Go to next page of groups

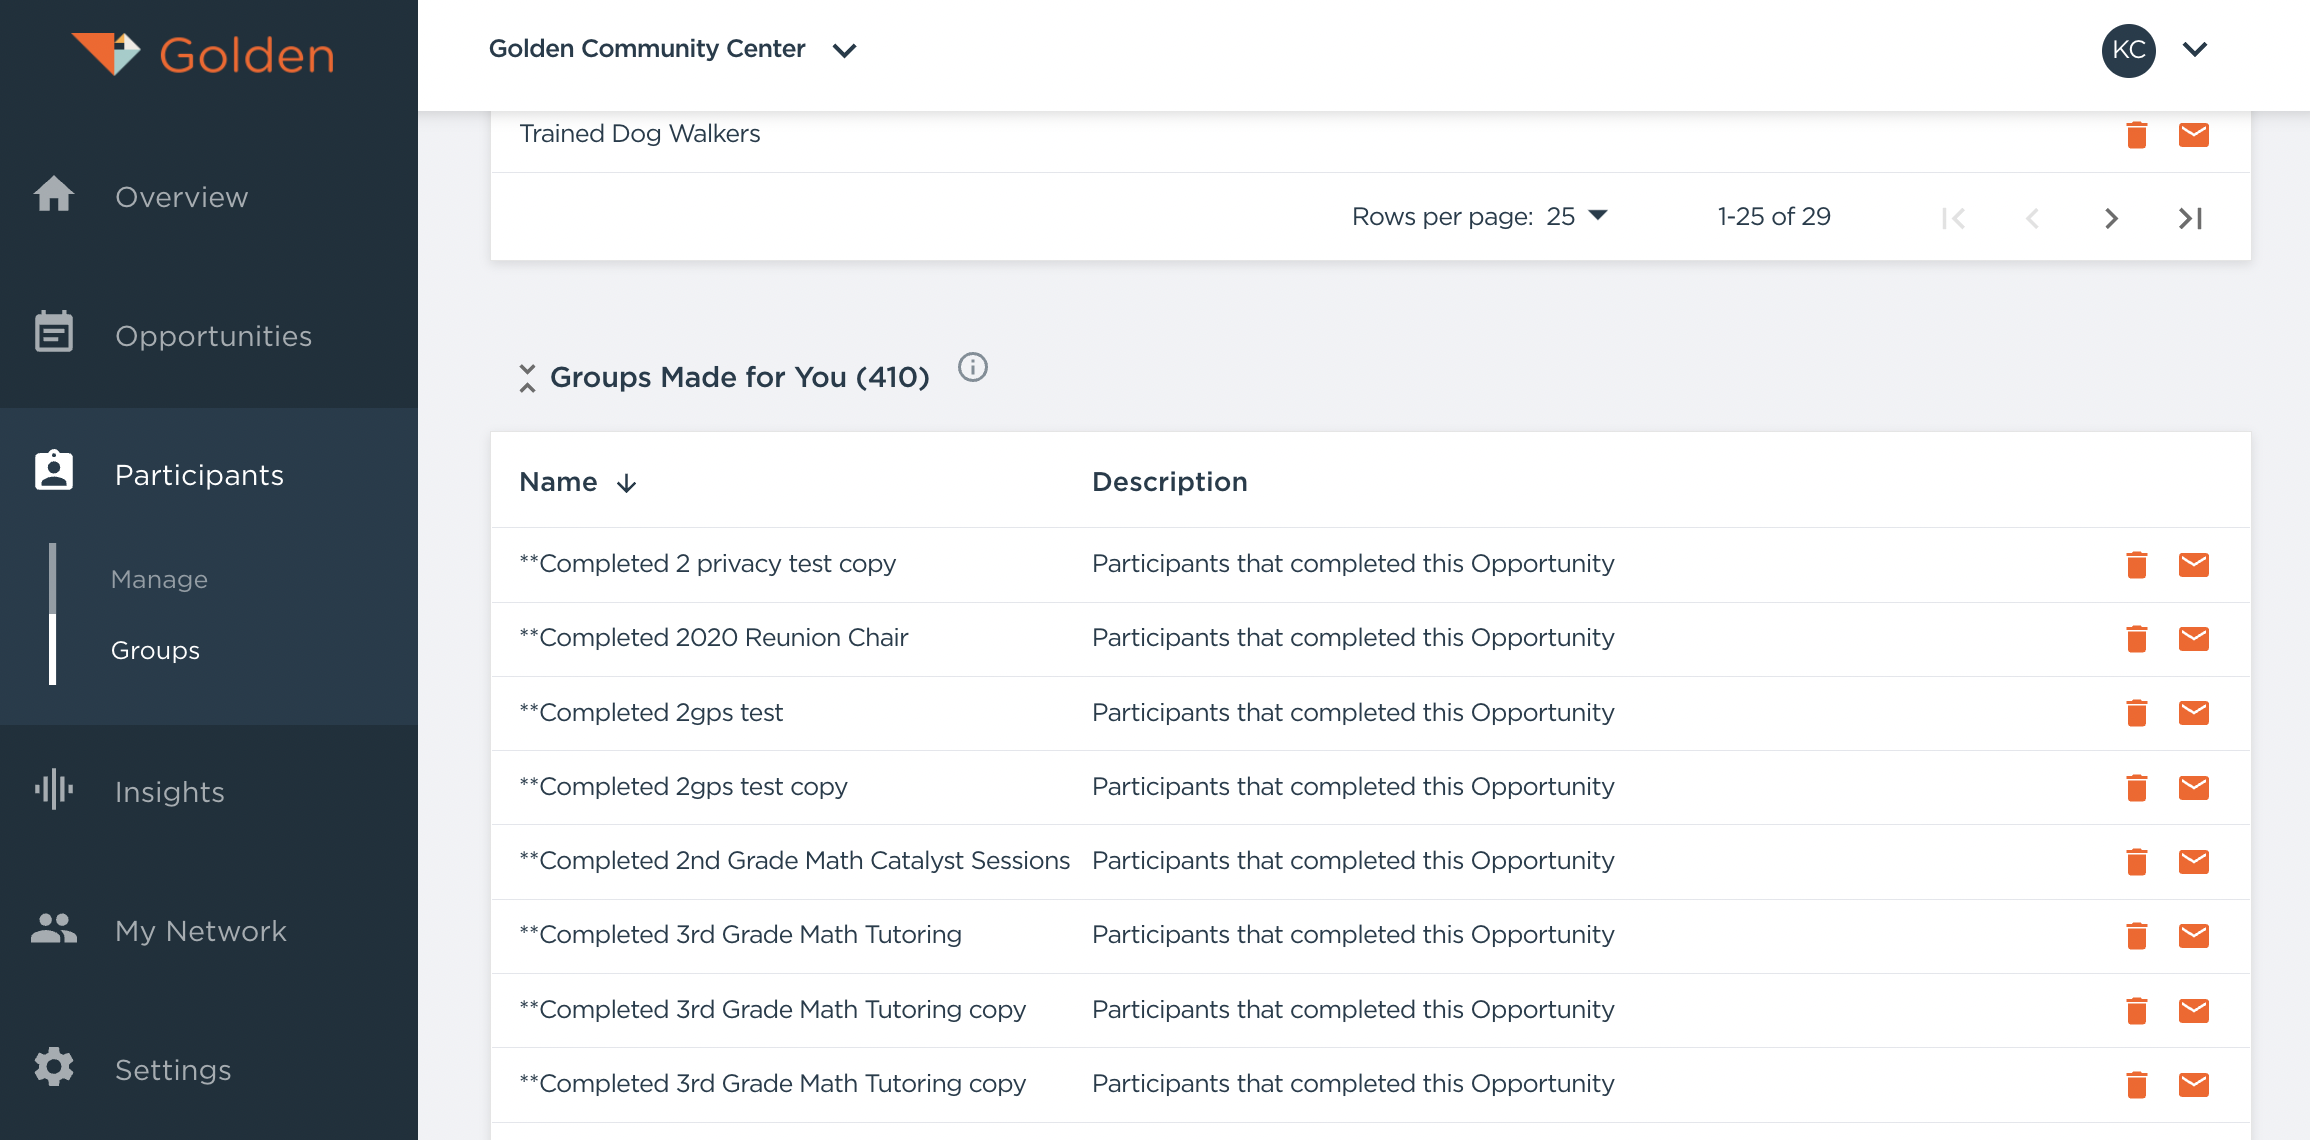click(2111, 218)
